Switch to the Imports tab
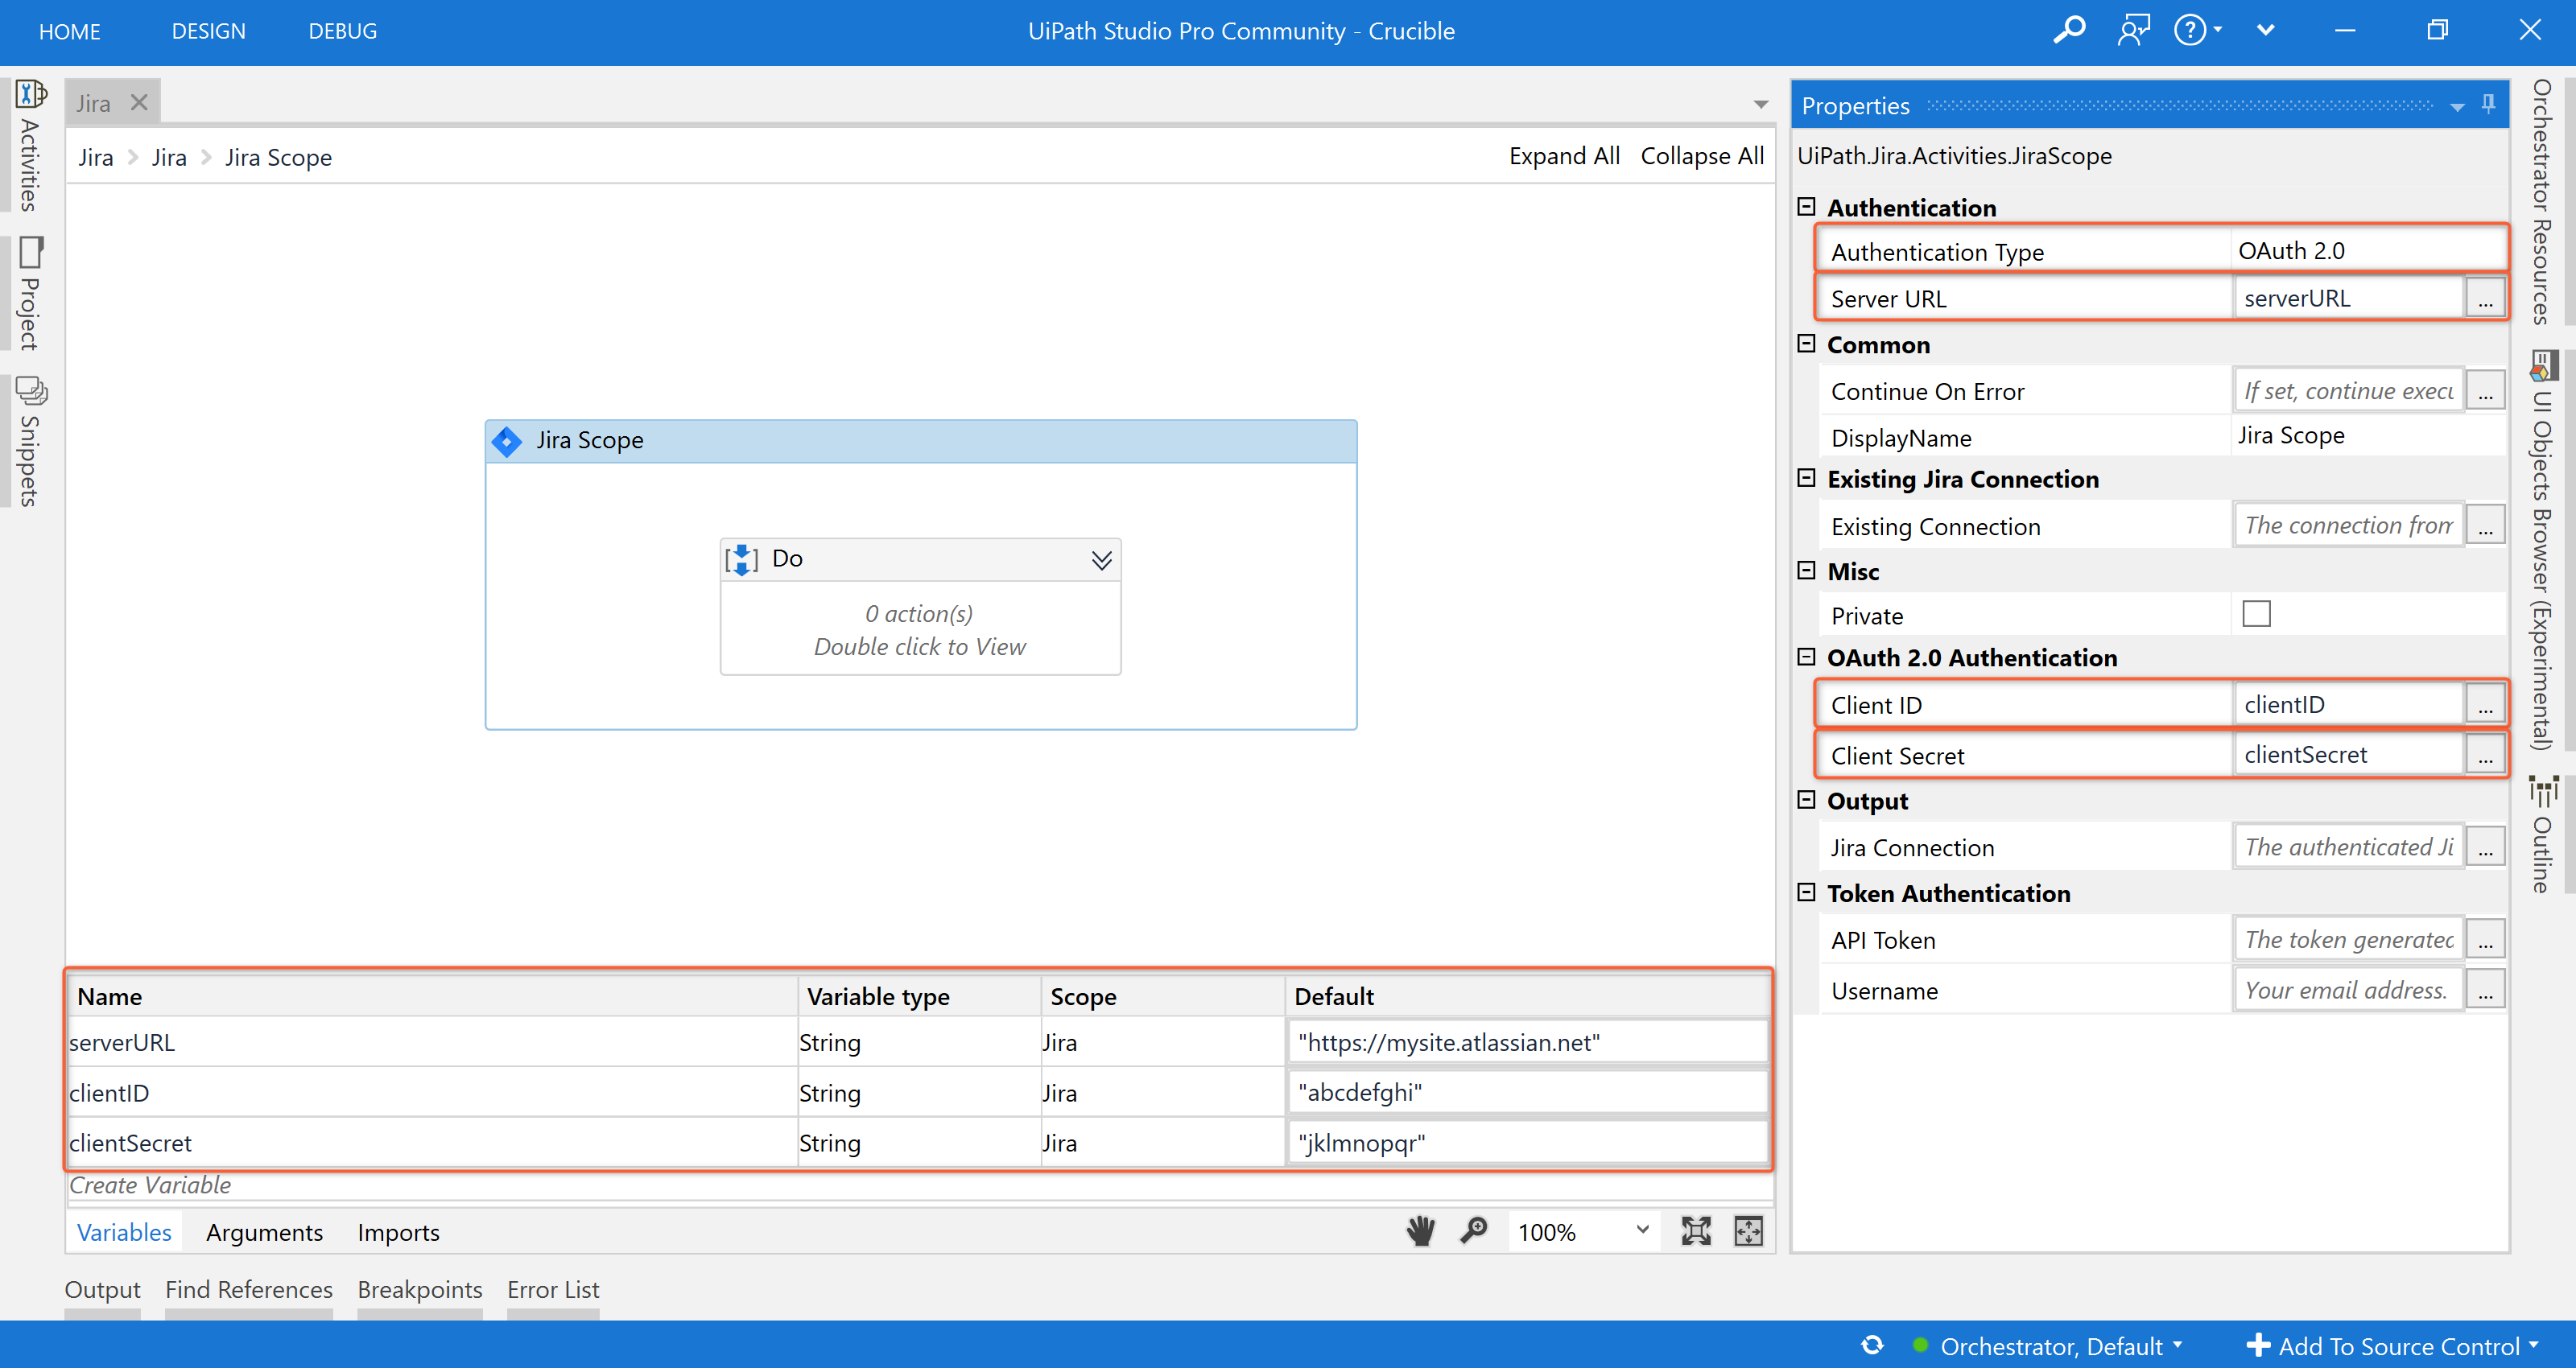 (x=398, y=1232)
